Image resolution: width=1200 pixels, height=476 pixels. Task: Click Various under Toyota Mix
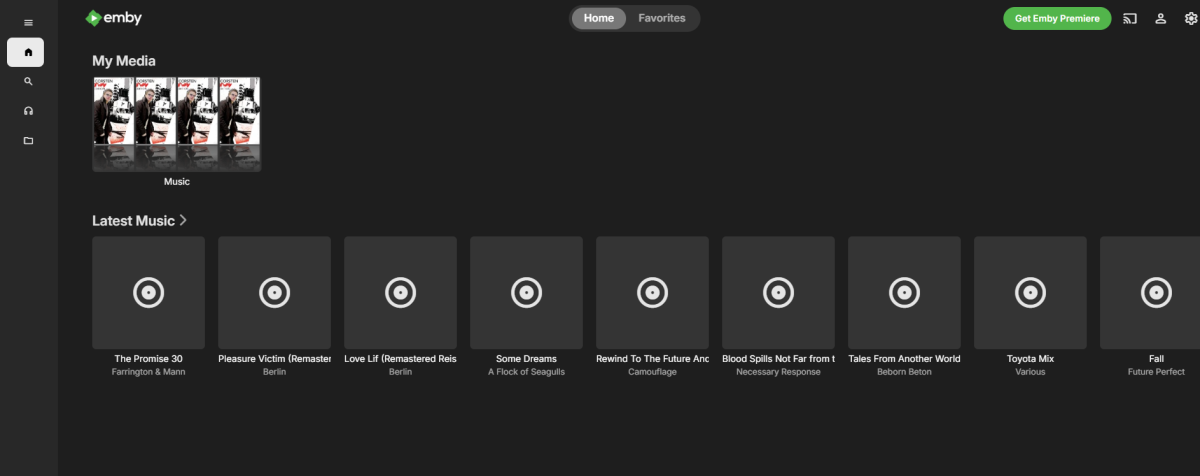[1030, 372]
